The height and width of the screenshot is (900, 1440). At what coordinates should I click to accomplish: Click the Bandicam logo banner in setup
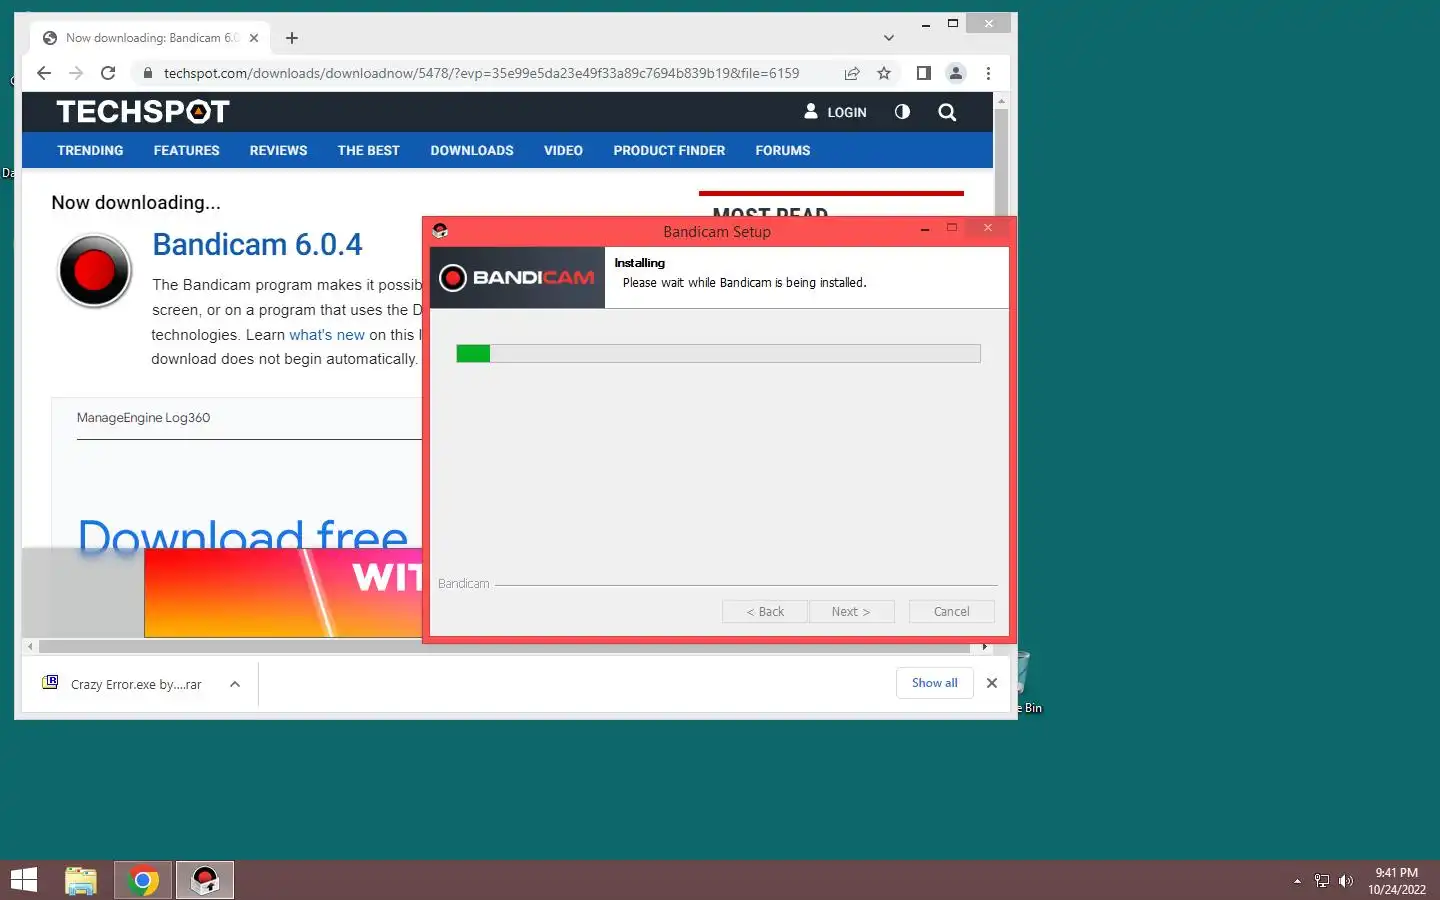[517, 277]
